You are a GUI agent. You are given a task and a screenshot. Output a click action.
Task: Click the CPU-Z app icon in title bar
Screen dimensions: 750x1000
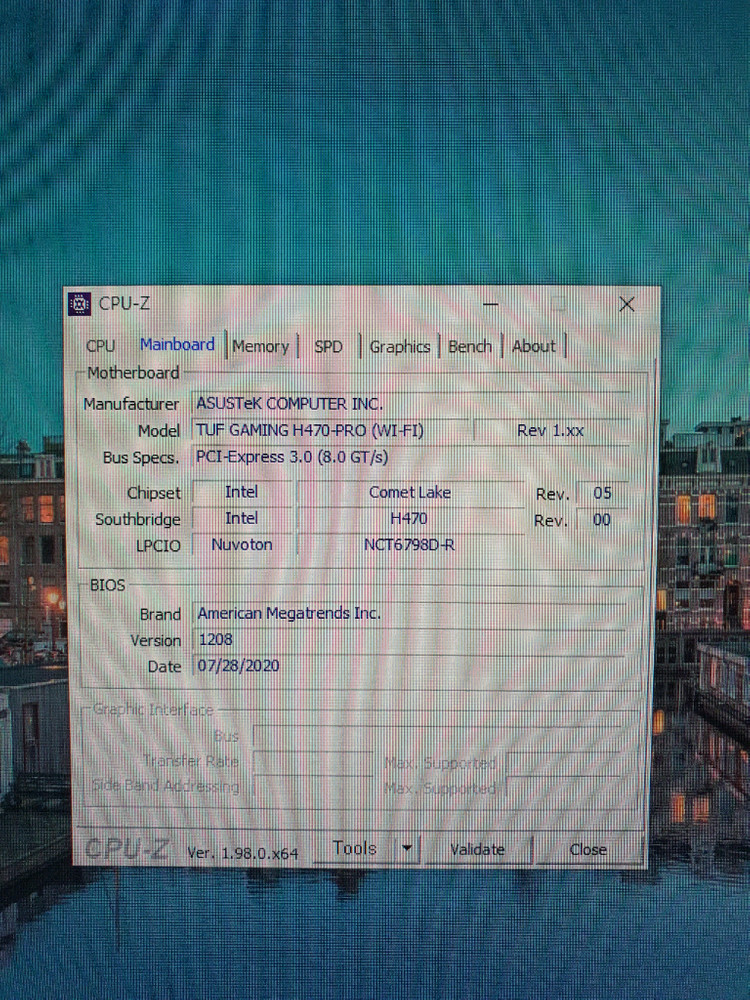pos(79,304)
